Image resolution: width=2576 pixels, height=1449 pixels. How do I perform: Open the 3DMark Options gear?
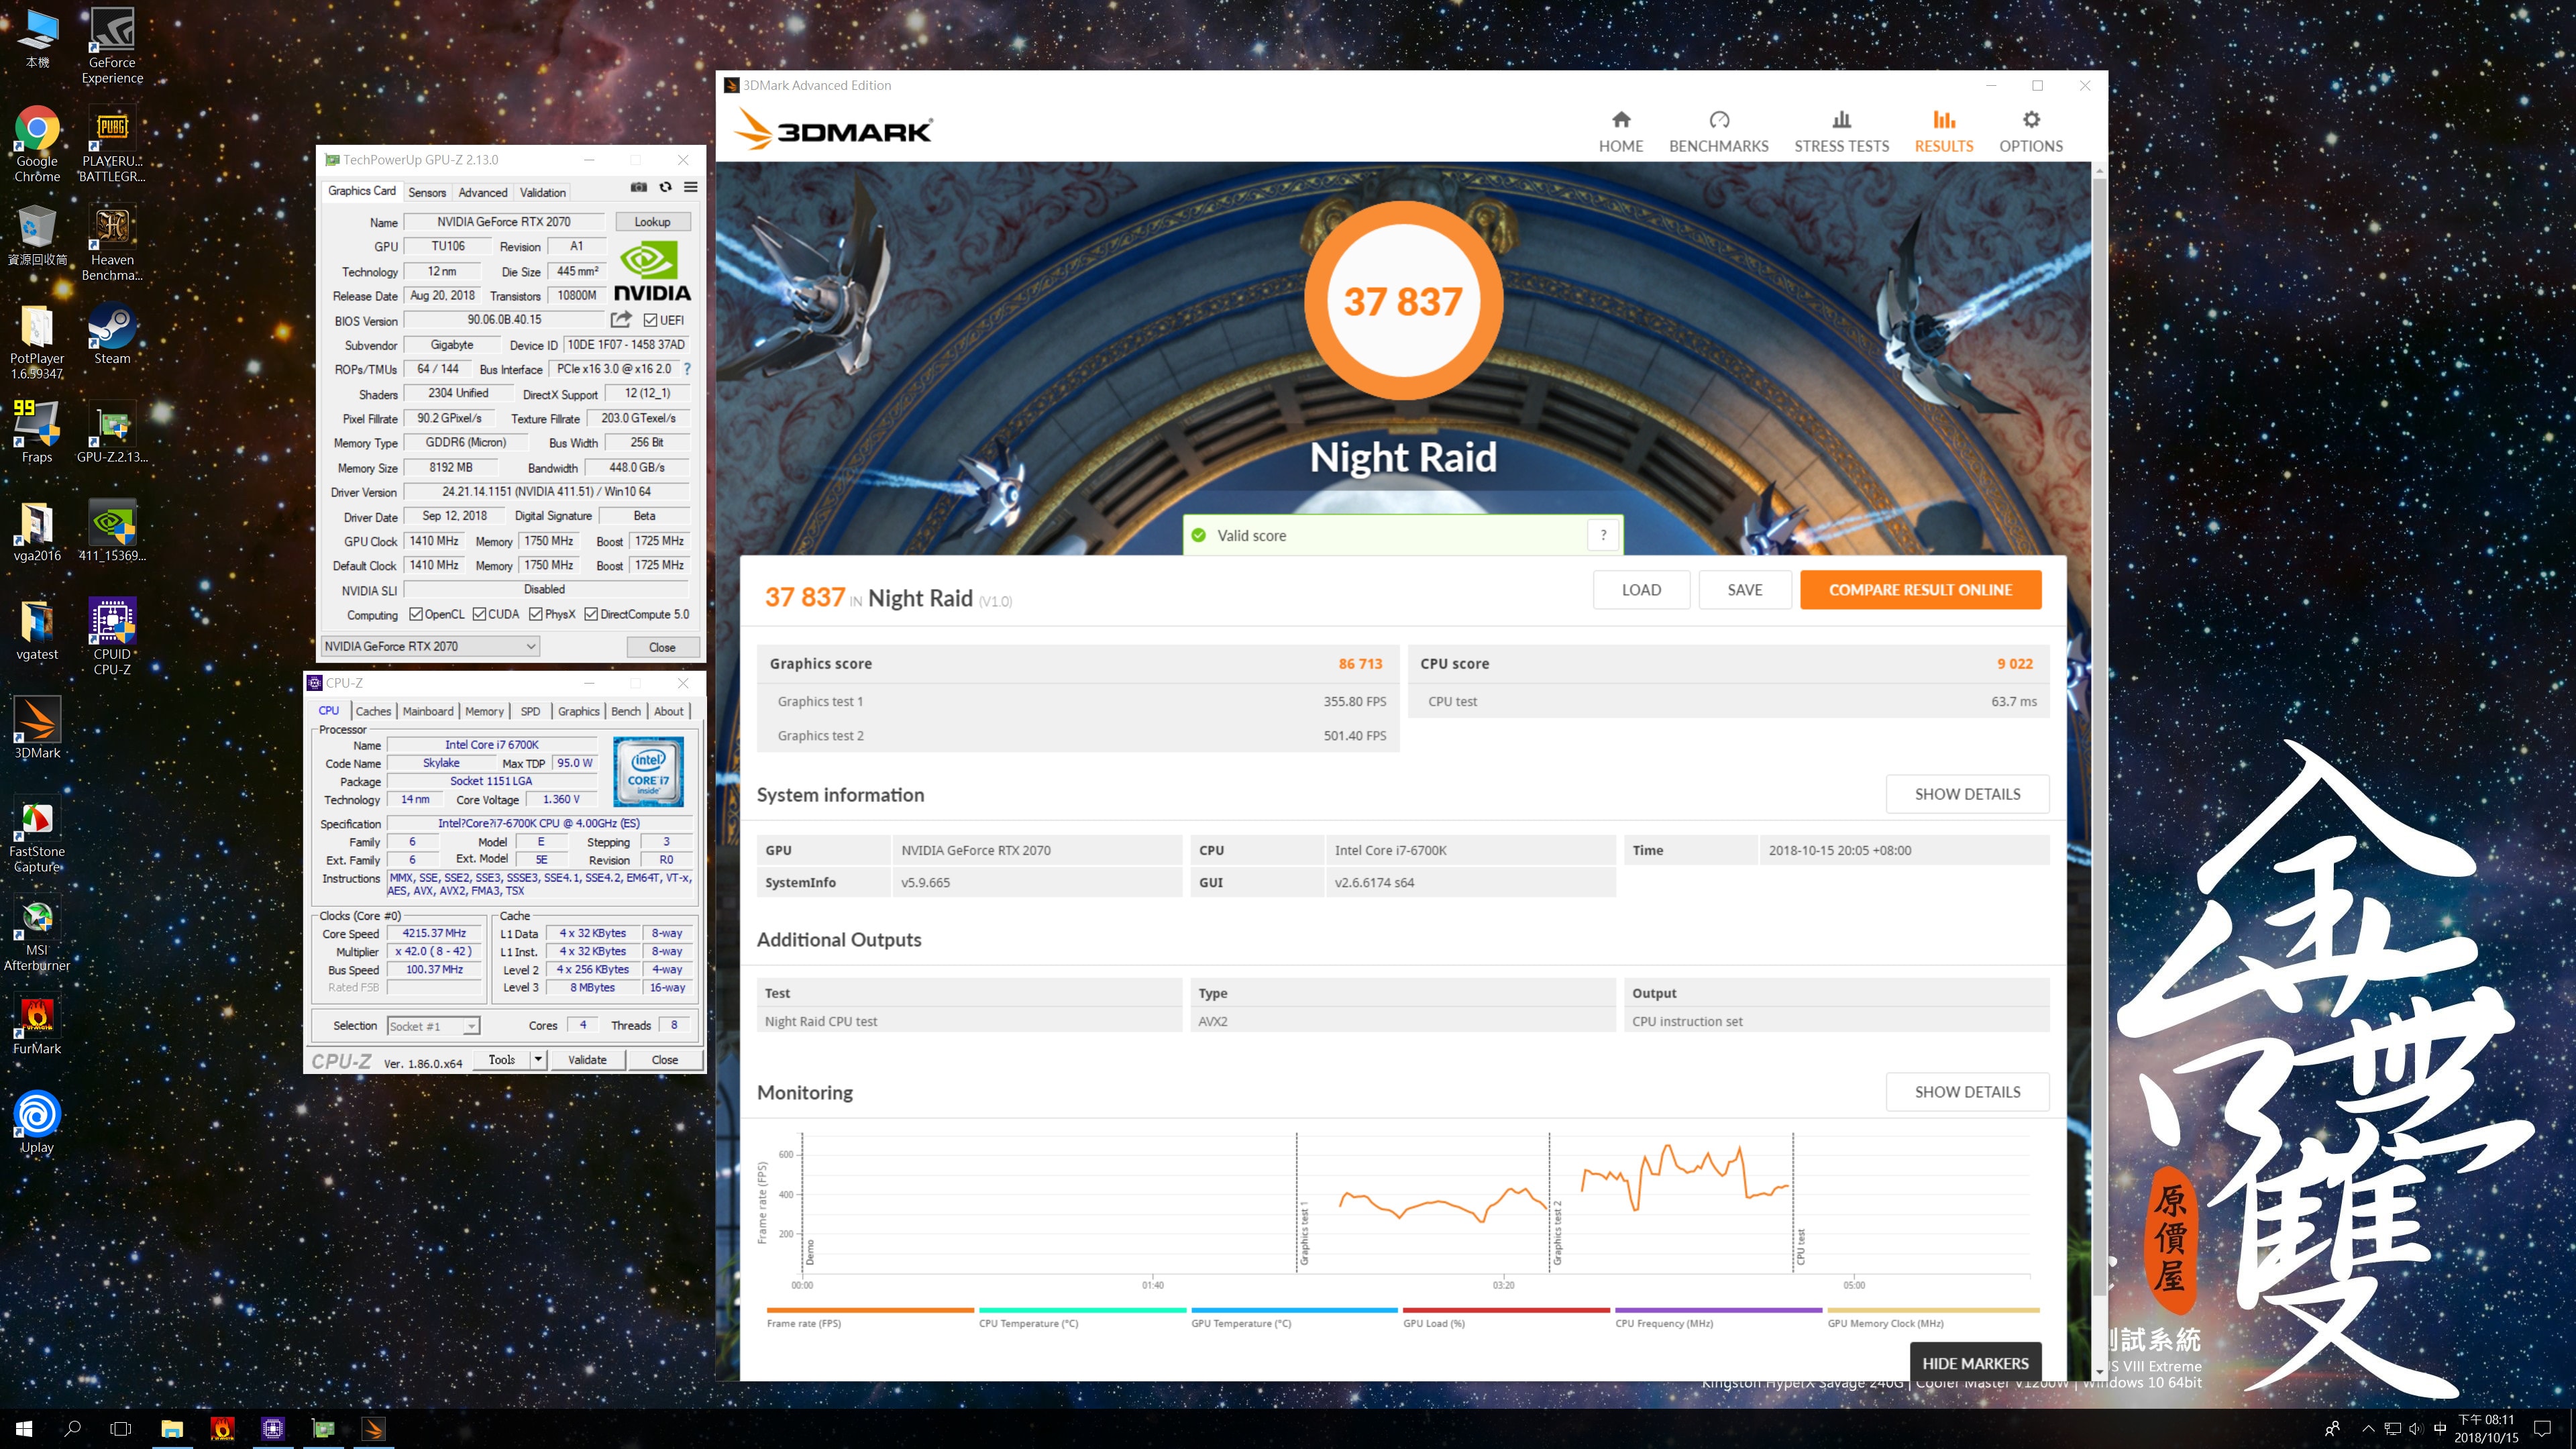[2030, 132]
